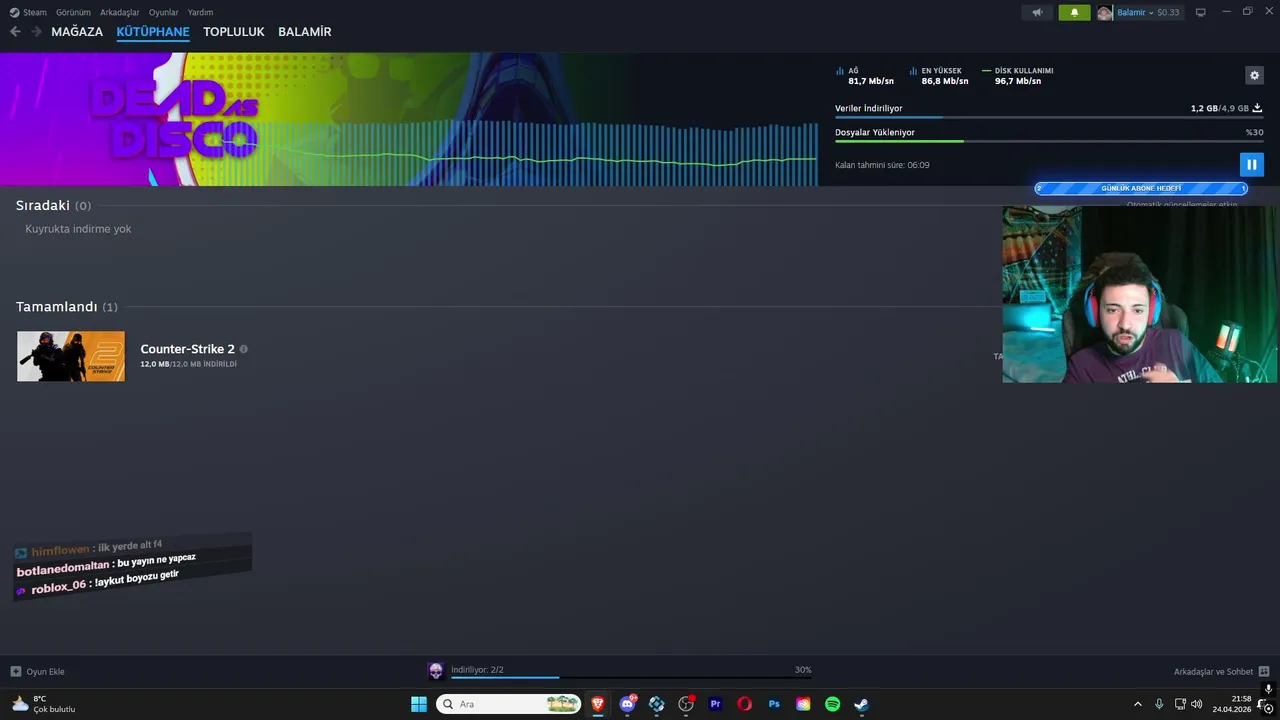Go forward with the right arrow
Viewport: 1280px width, 720px height.
(x=37, y=32)
